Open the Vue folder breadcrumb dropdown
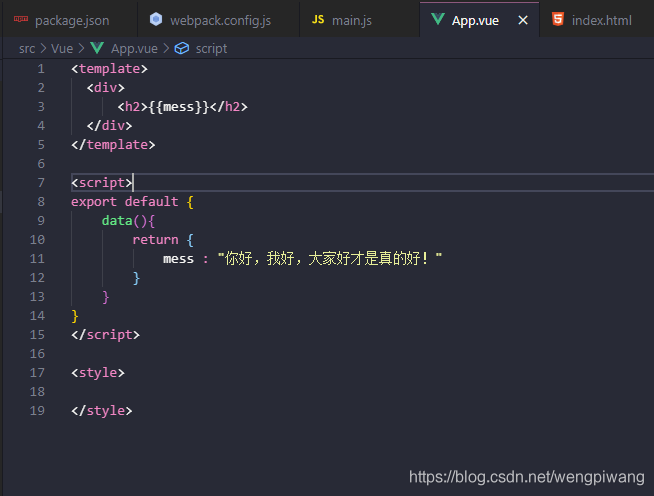This screenshot has height=496, width=654. point(62,48)
